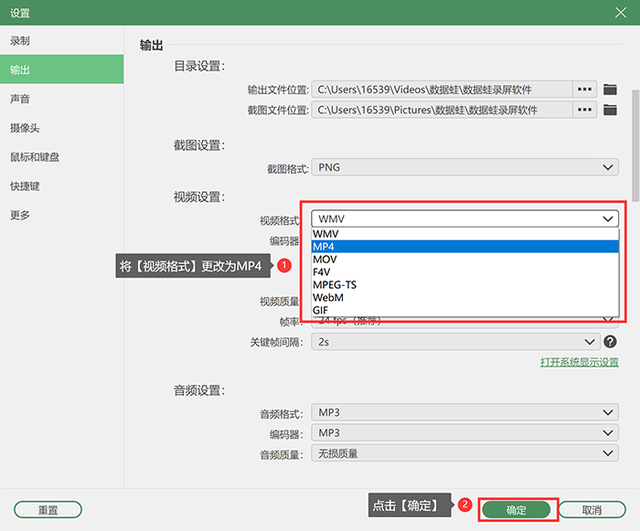Open the audio quality dropdown
Image resolution: width=640 pixels, height=531 pixels.
point(465,453)
